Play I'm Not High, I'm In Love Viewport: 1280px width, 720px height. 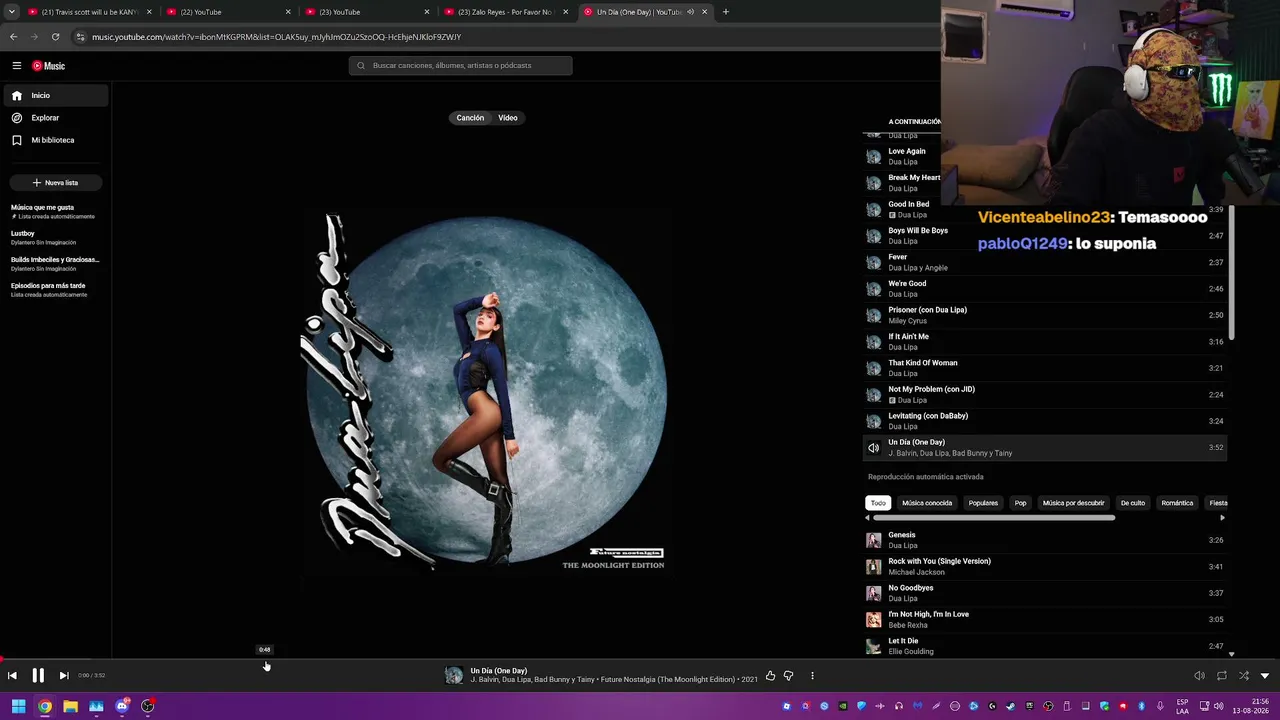pos(1045,620)
